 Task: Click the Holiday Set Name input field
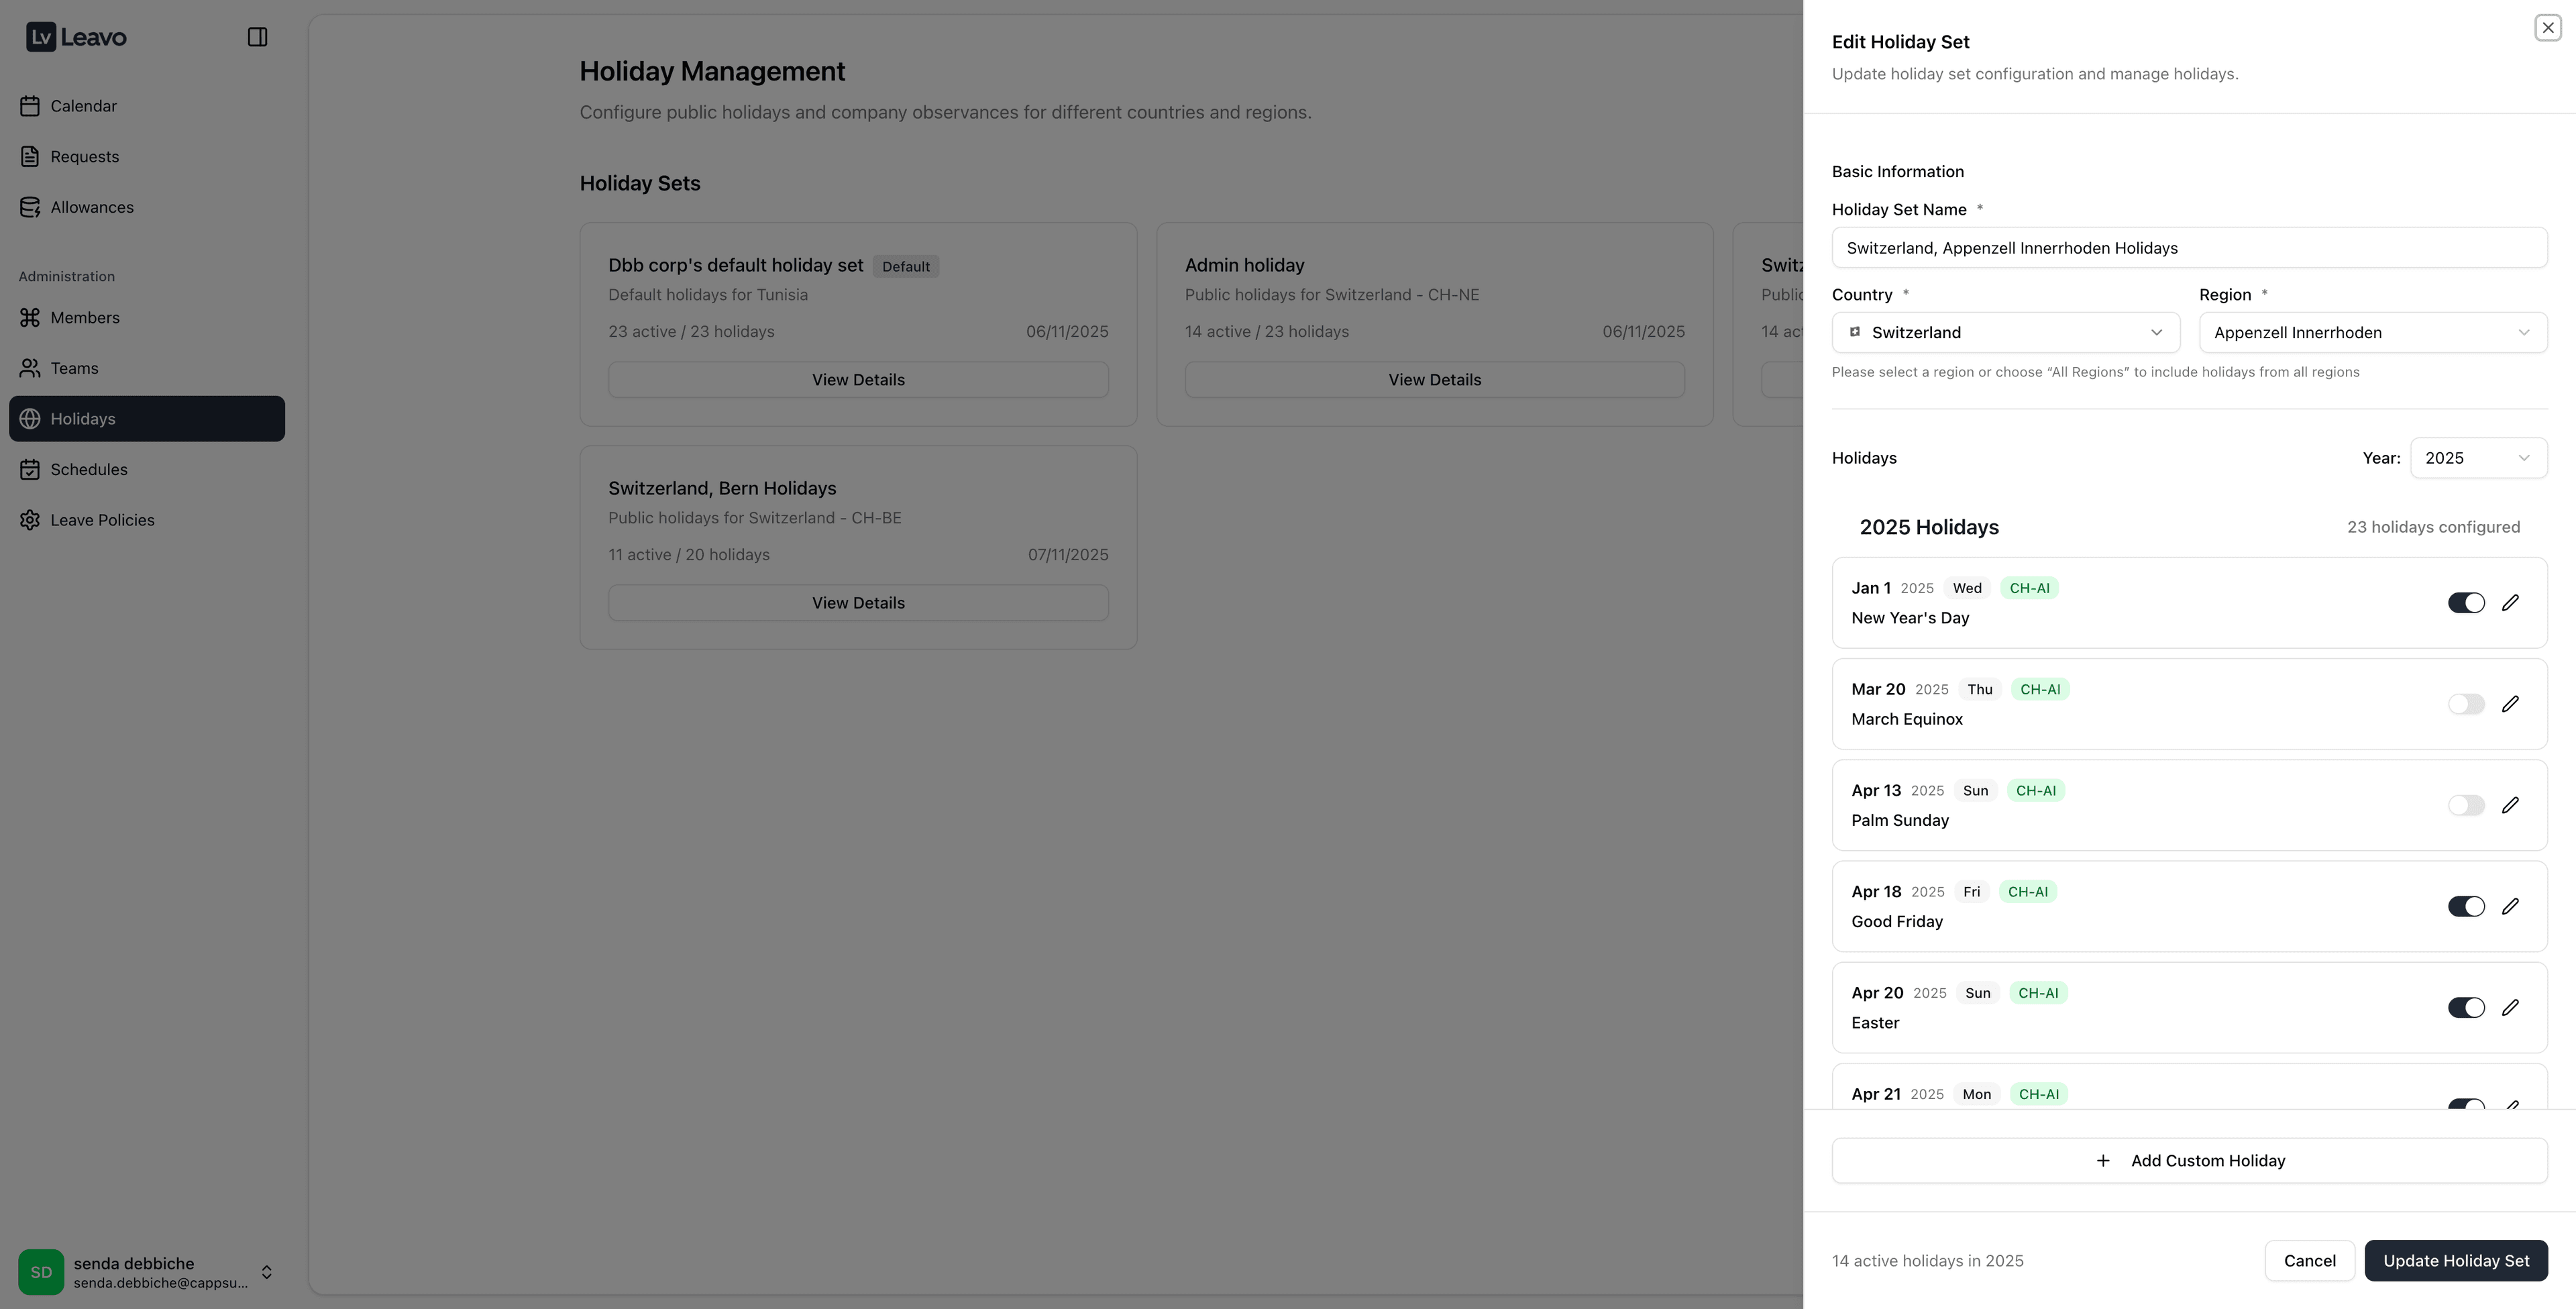point(2188,248)
